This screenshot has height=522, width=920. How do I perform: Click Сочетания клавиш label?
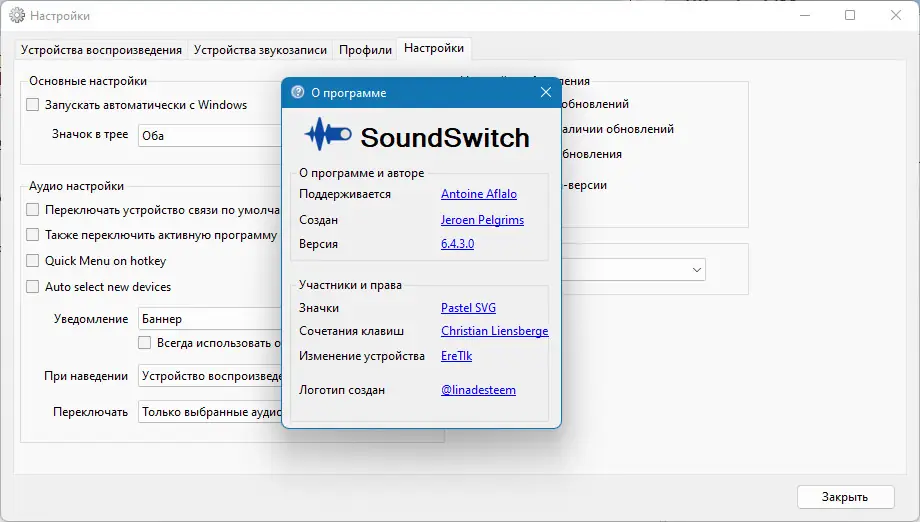pyautogui.click(x=351, y=331)
